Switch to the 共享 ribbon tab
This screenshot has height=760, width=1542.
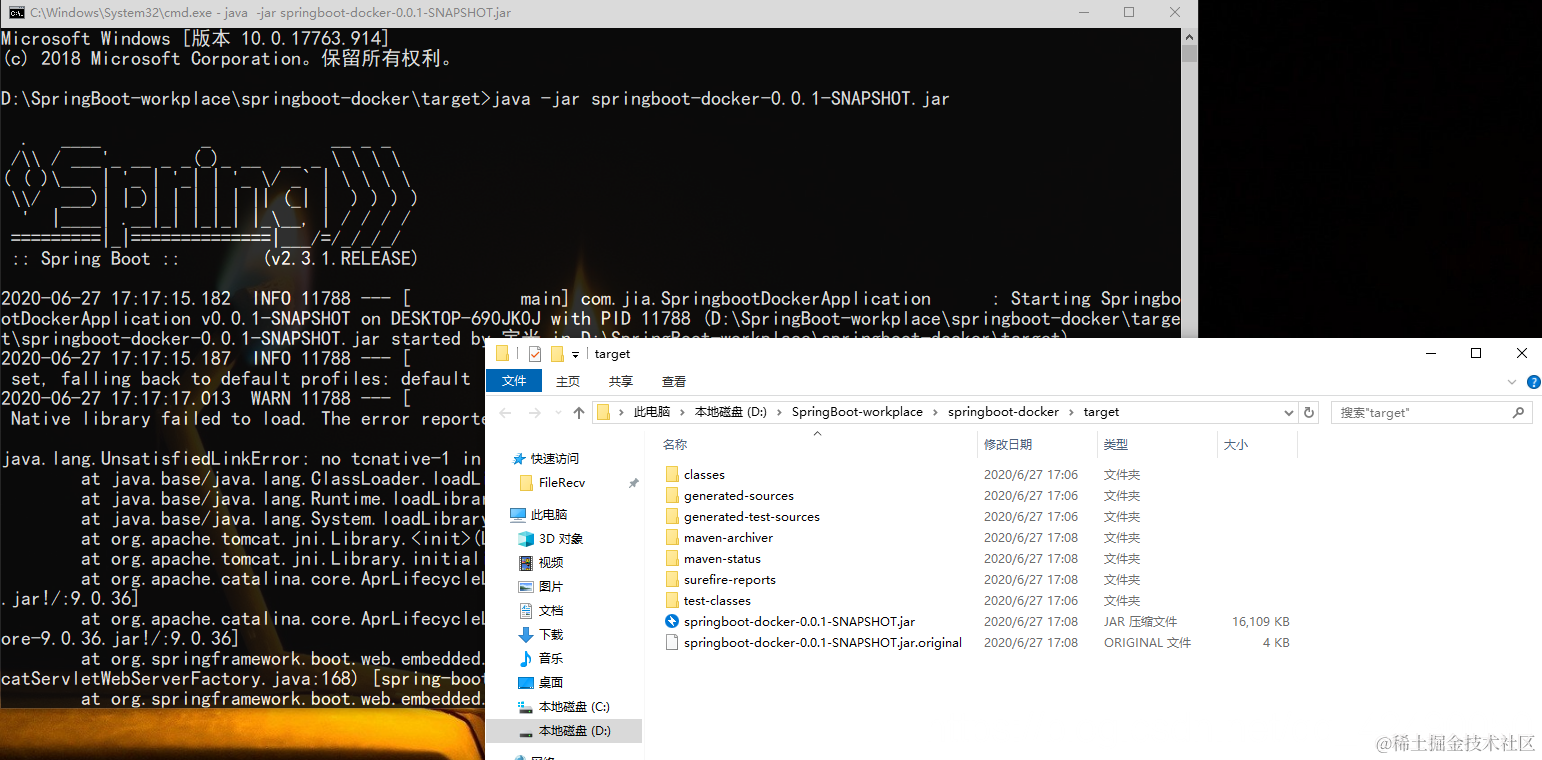[621, 381]
